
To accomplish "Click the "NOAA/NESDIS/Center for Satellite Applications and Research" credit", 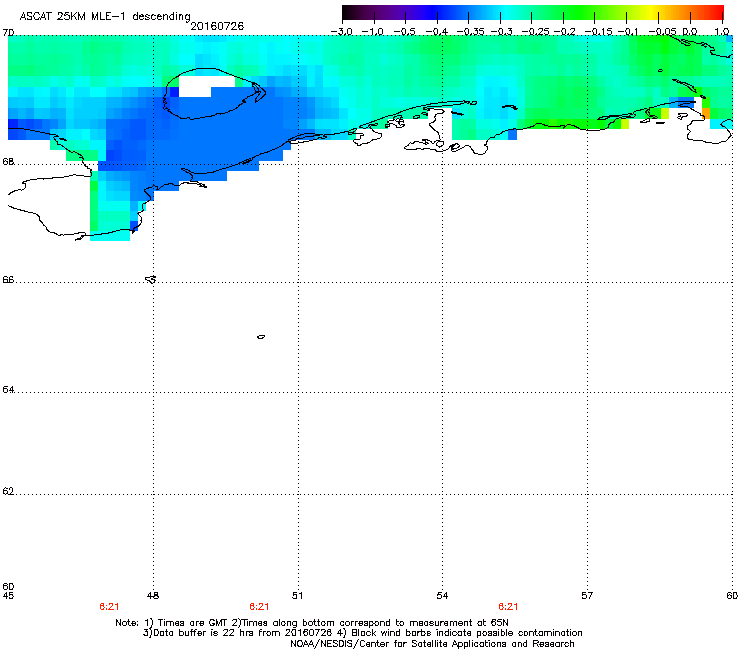I will [432, 643].
